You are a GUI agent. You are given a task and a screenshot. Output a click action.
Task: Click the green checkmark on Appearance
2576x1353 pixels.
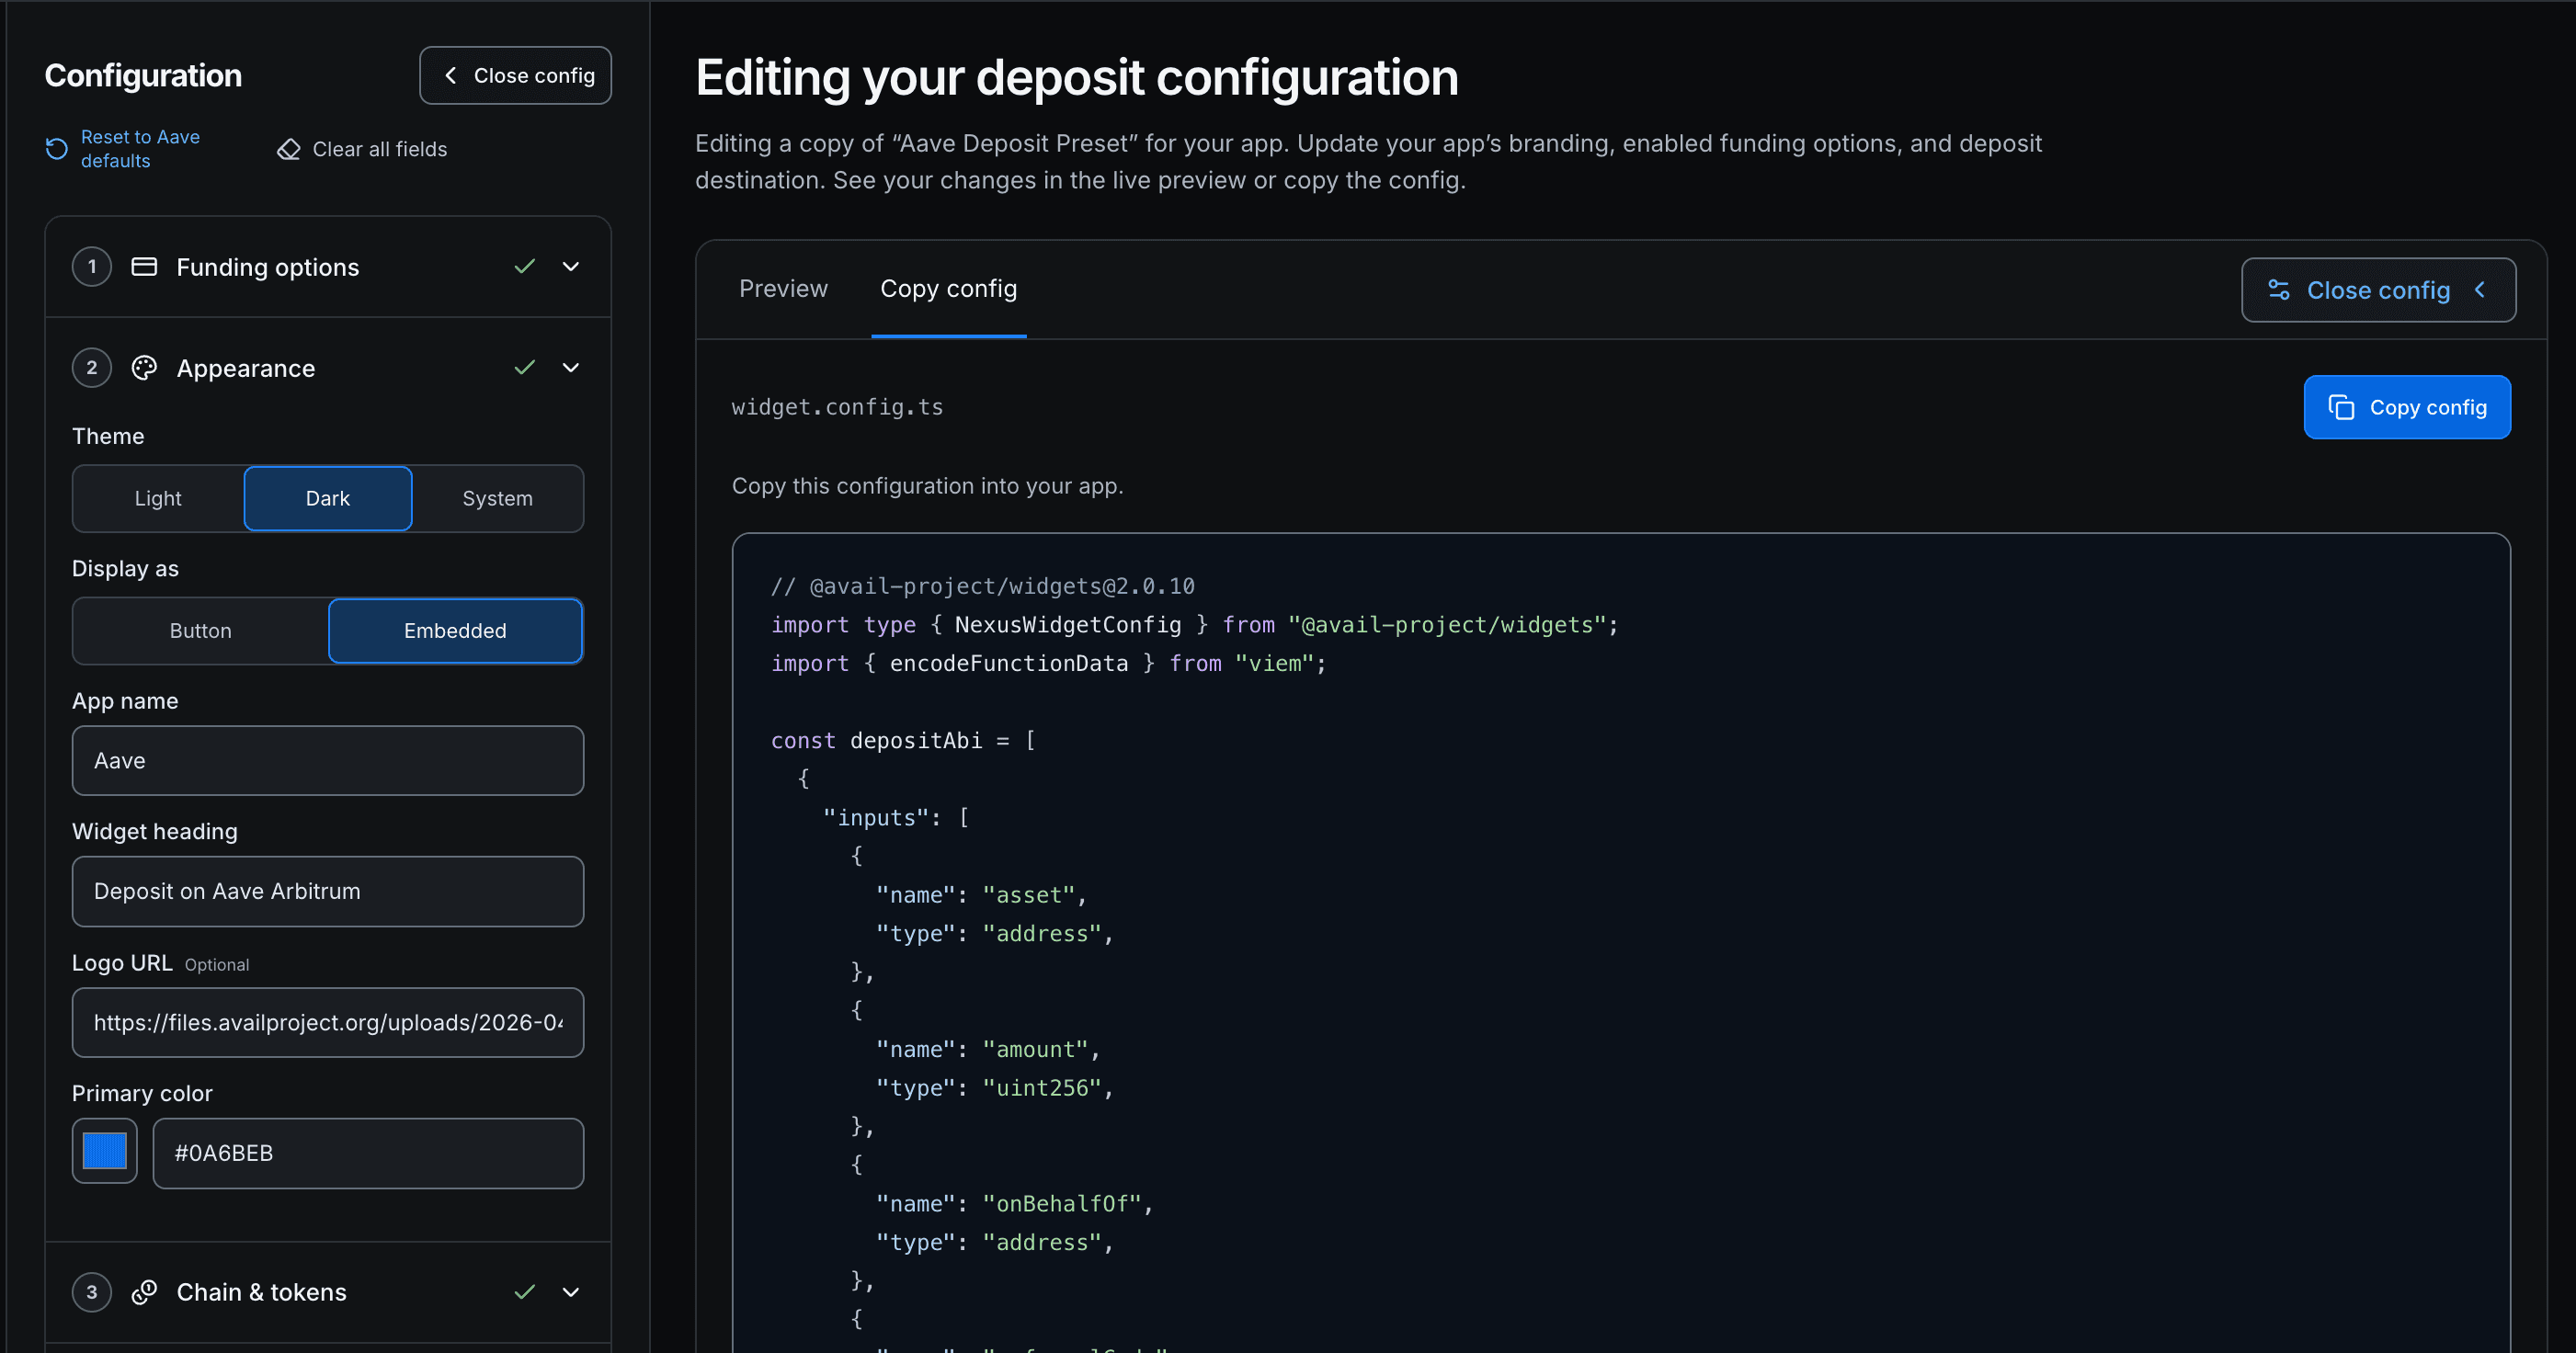pyautogui.click(x=524, y=368)
